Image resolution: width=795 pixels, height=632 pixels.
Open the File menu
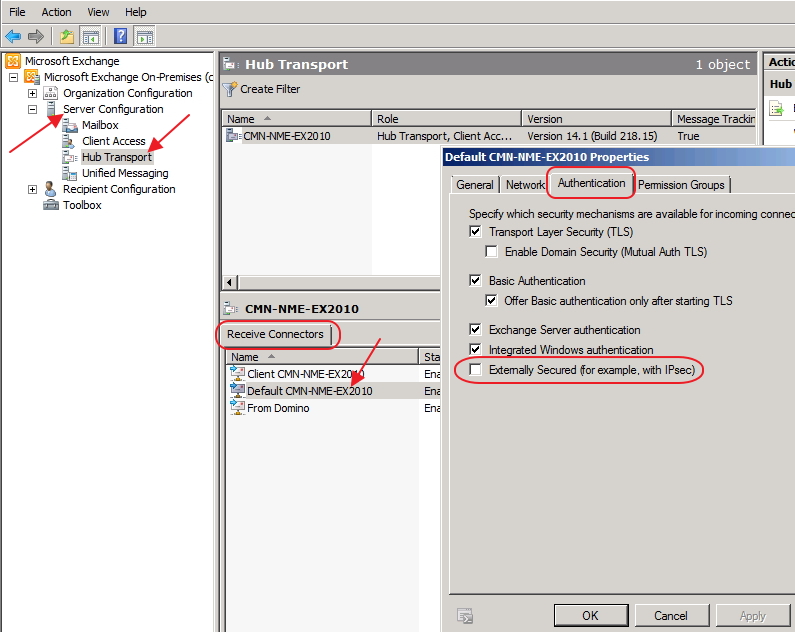coord(17,12)
